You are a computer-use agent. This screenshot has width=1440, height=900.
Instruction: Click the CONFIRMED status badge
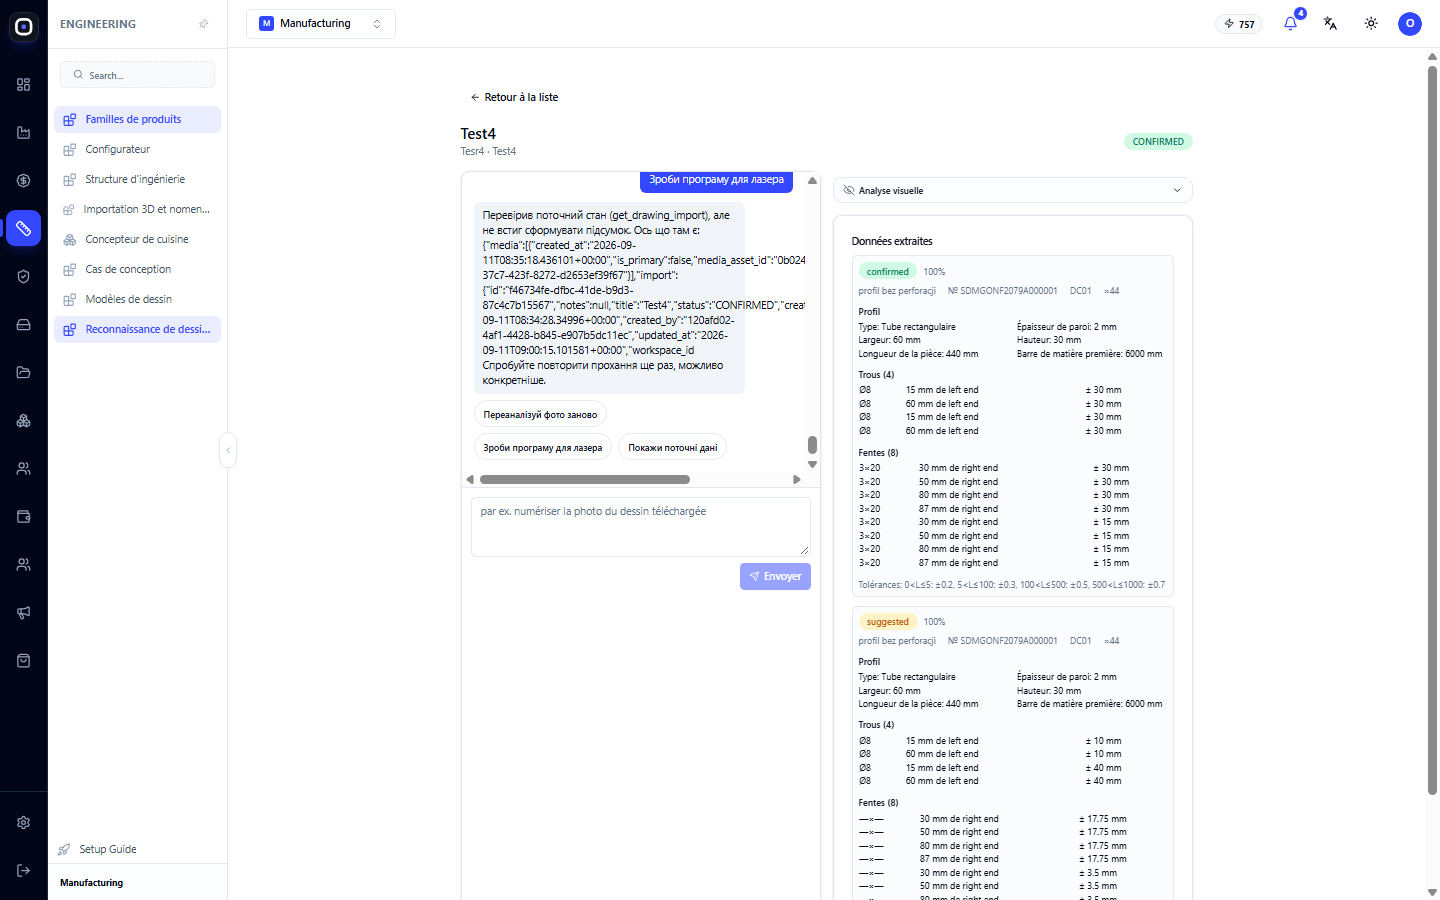point(1158,142)
